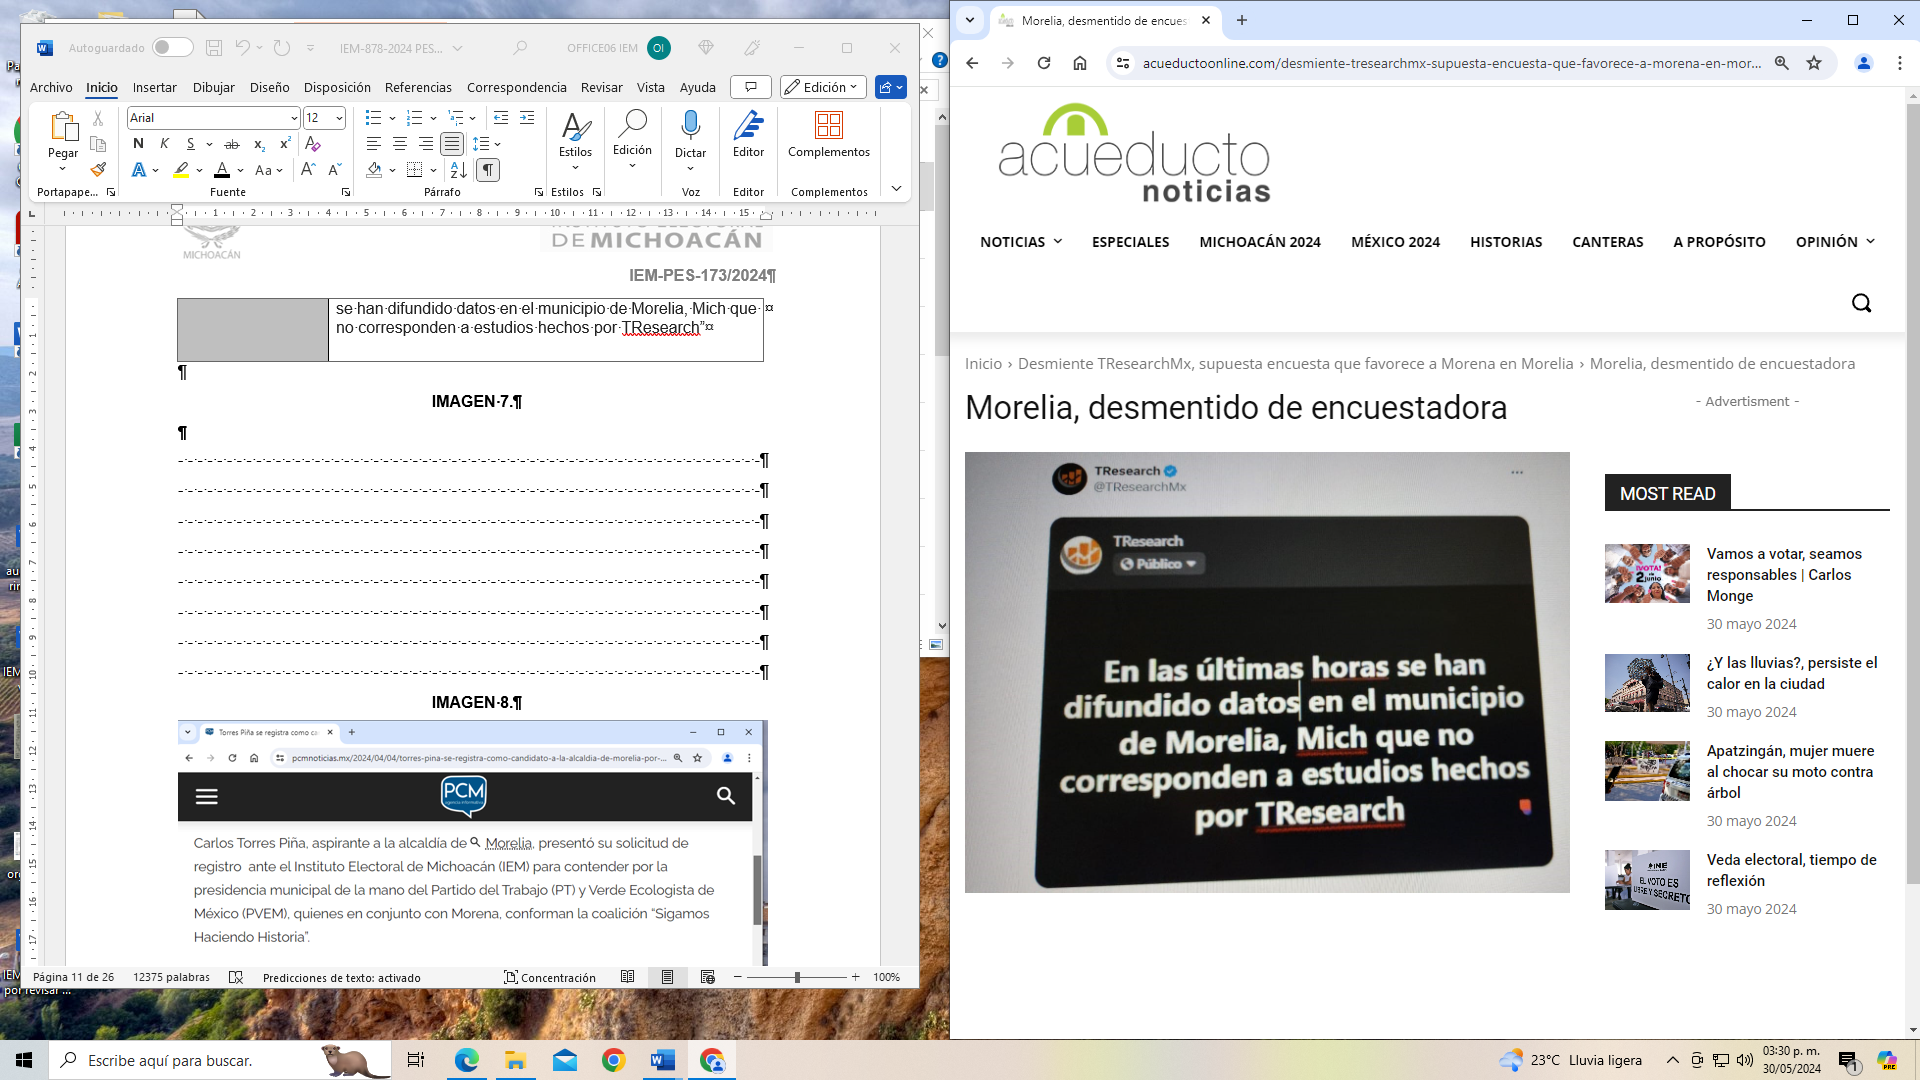
Task: Open HISTORIAS section link
Action: pyautogui.click(x=1506, y=242)
